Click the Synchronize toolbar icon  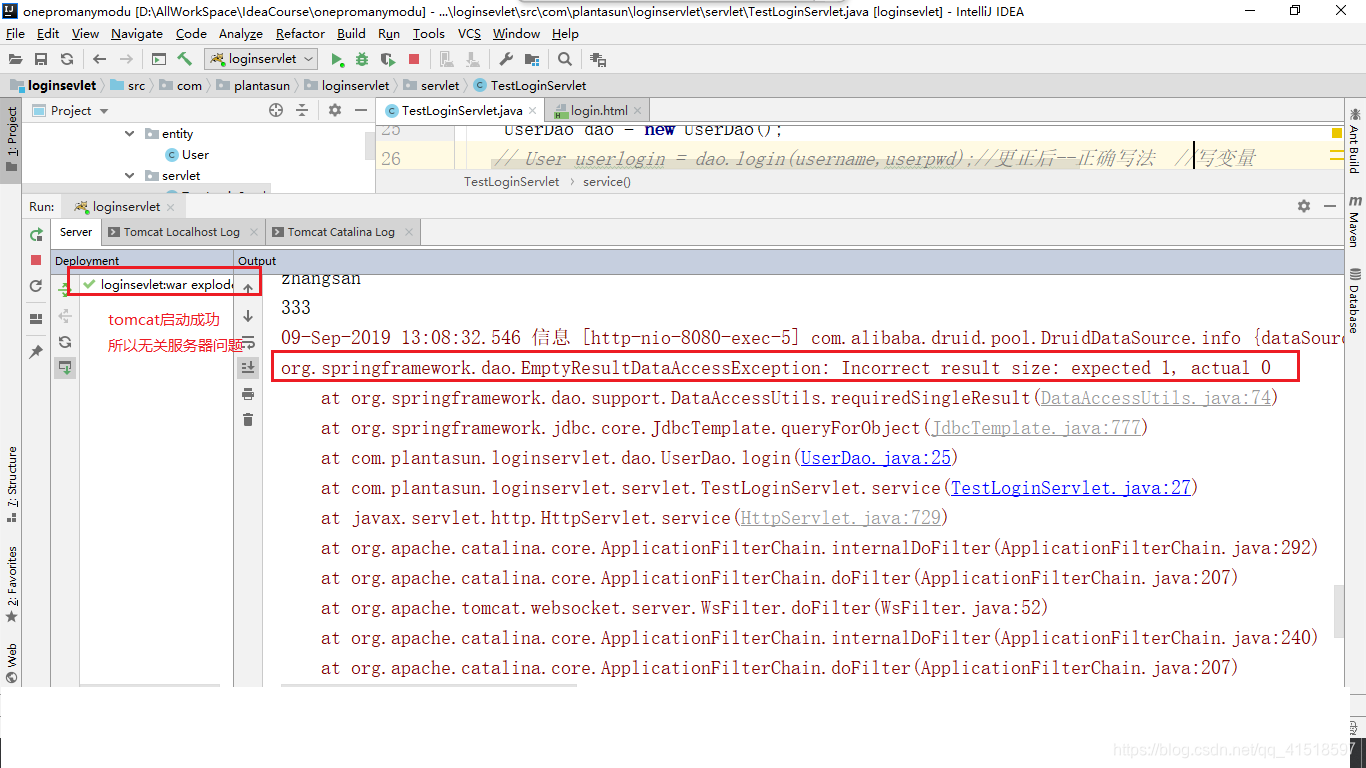67,59
